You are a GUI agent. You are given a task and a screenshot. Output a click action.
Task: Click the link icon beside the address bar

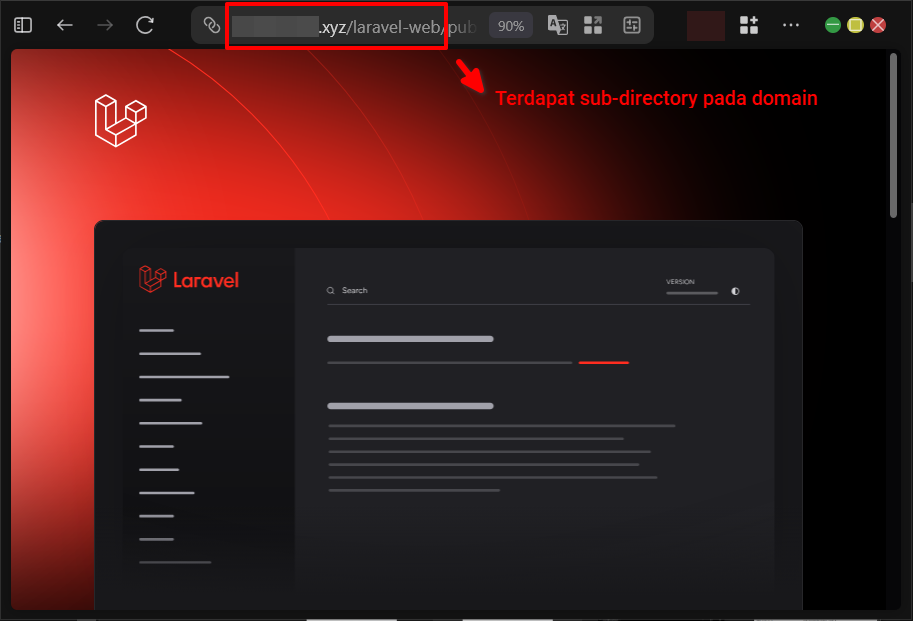coord(209,25)
